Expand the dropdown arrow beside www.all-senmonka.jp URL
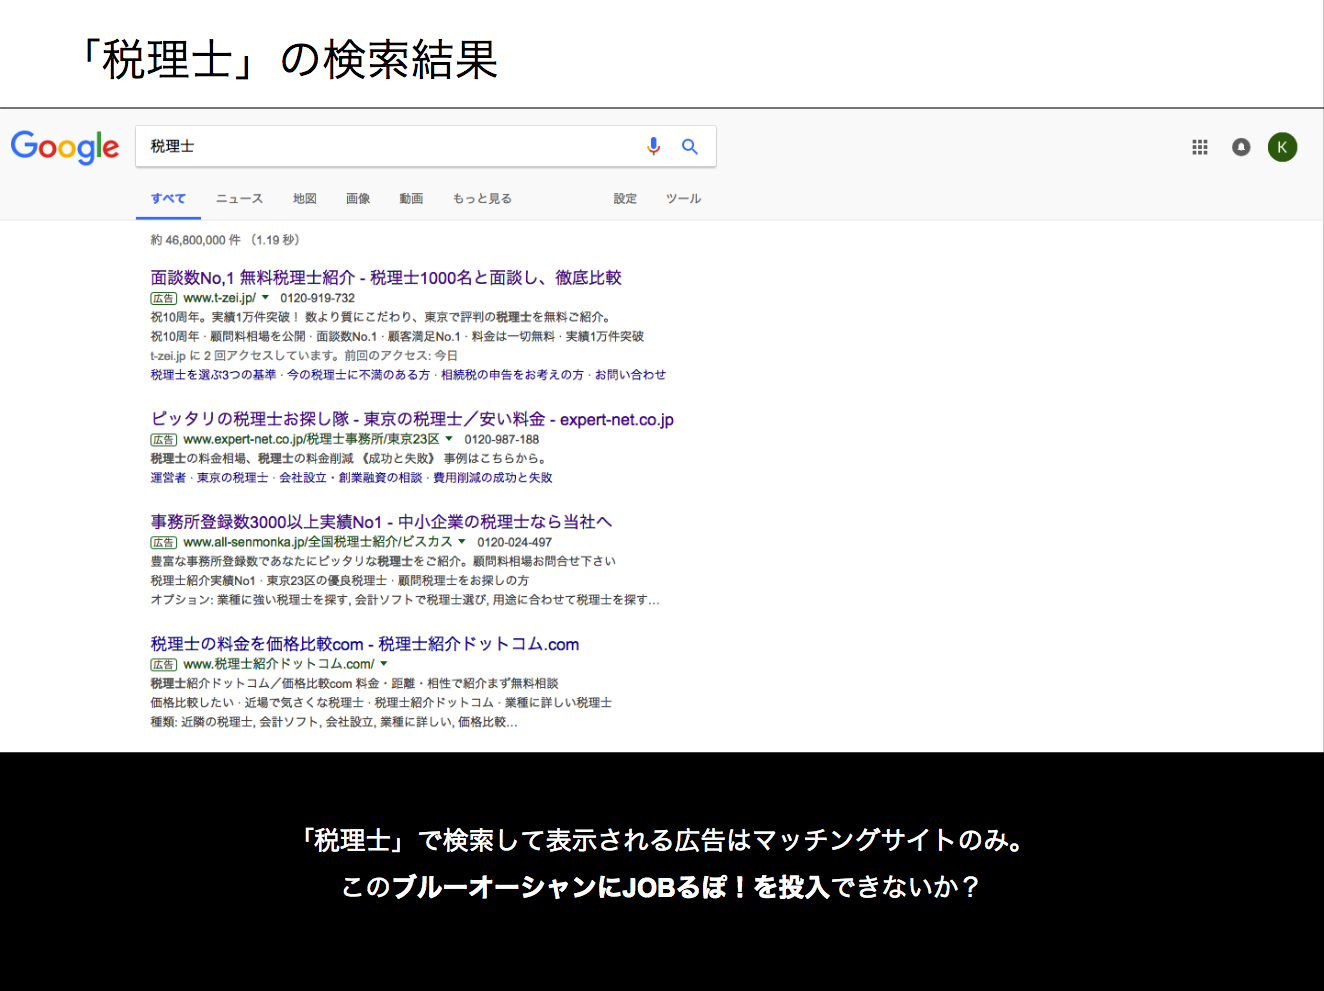1324x991 pixels. 462,541
